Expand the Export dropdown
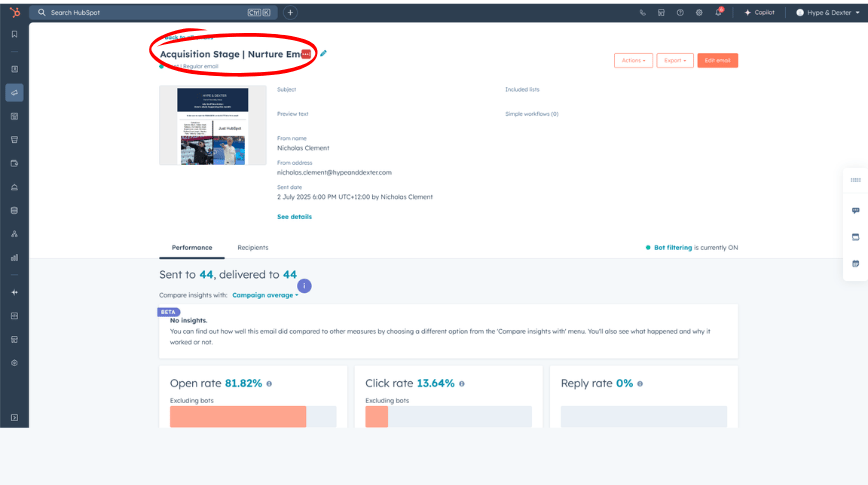This screenshot has width=868, height=485. [675, 60]
